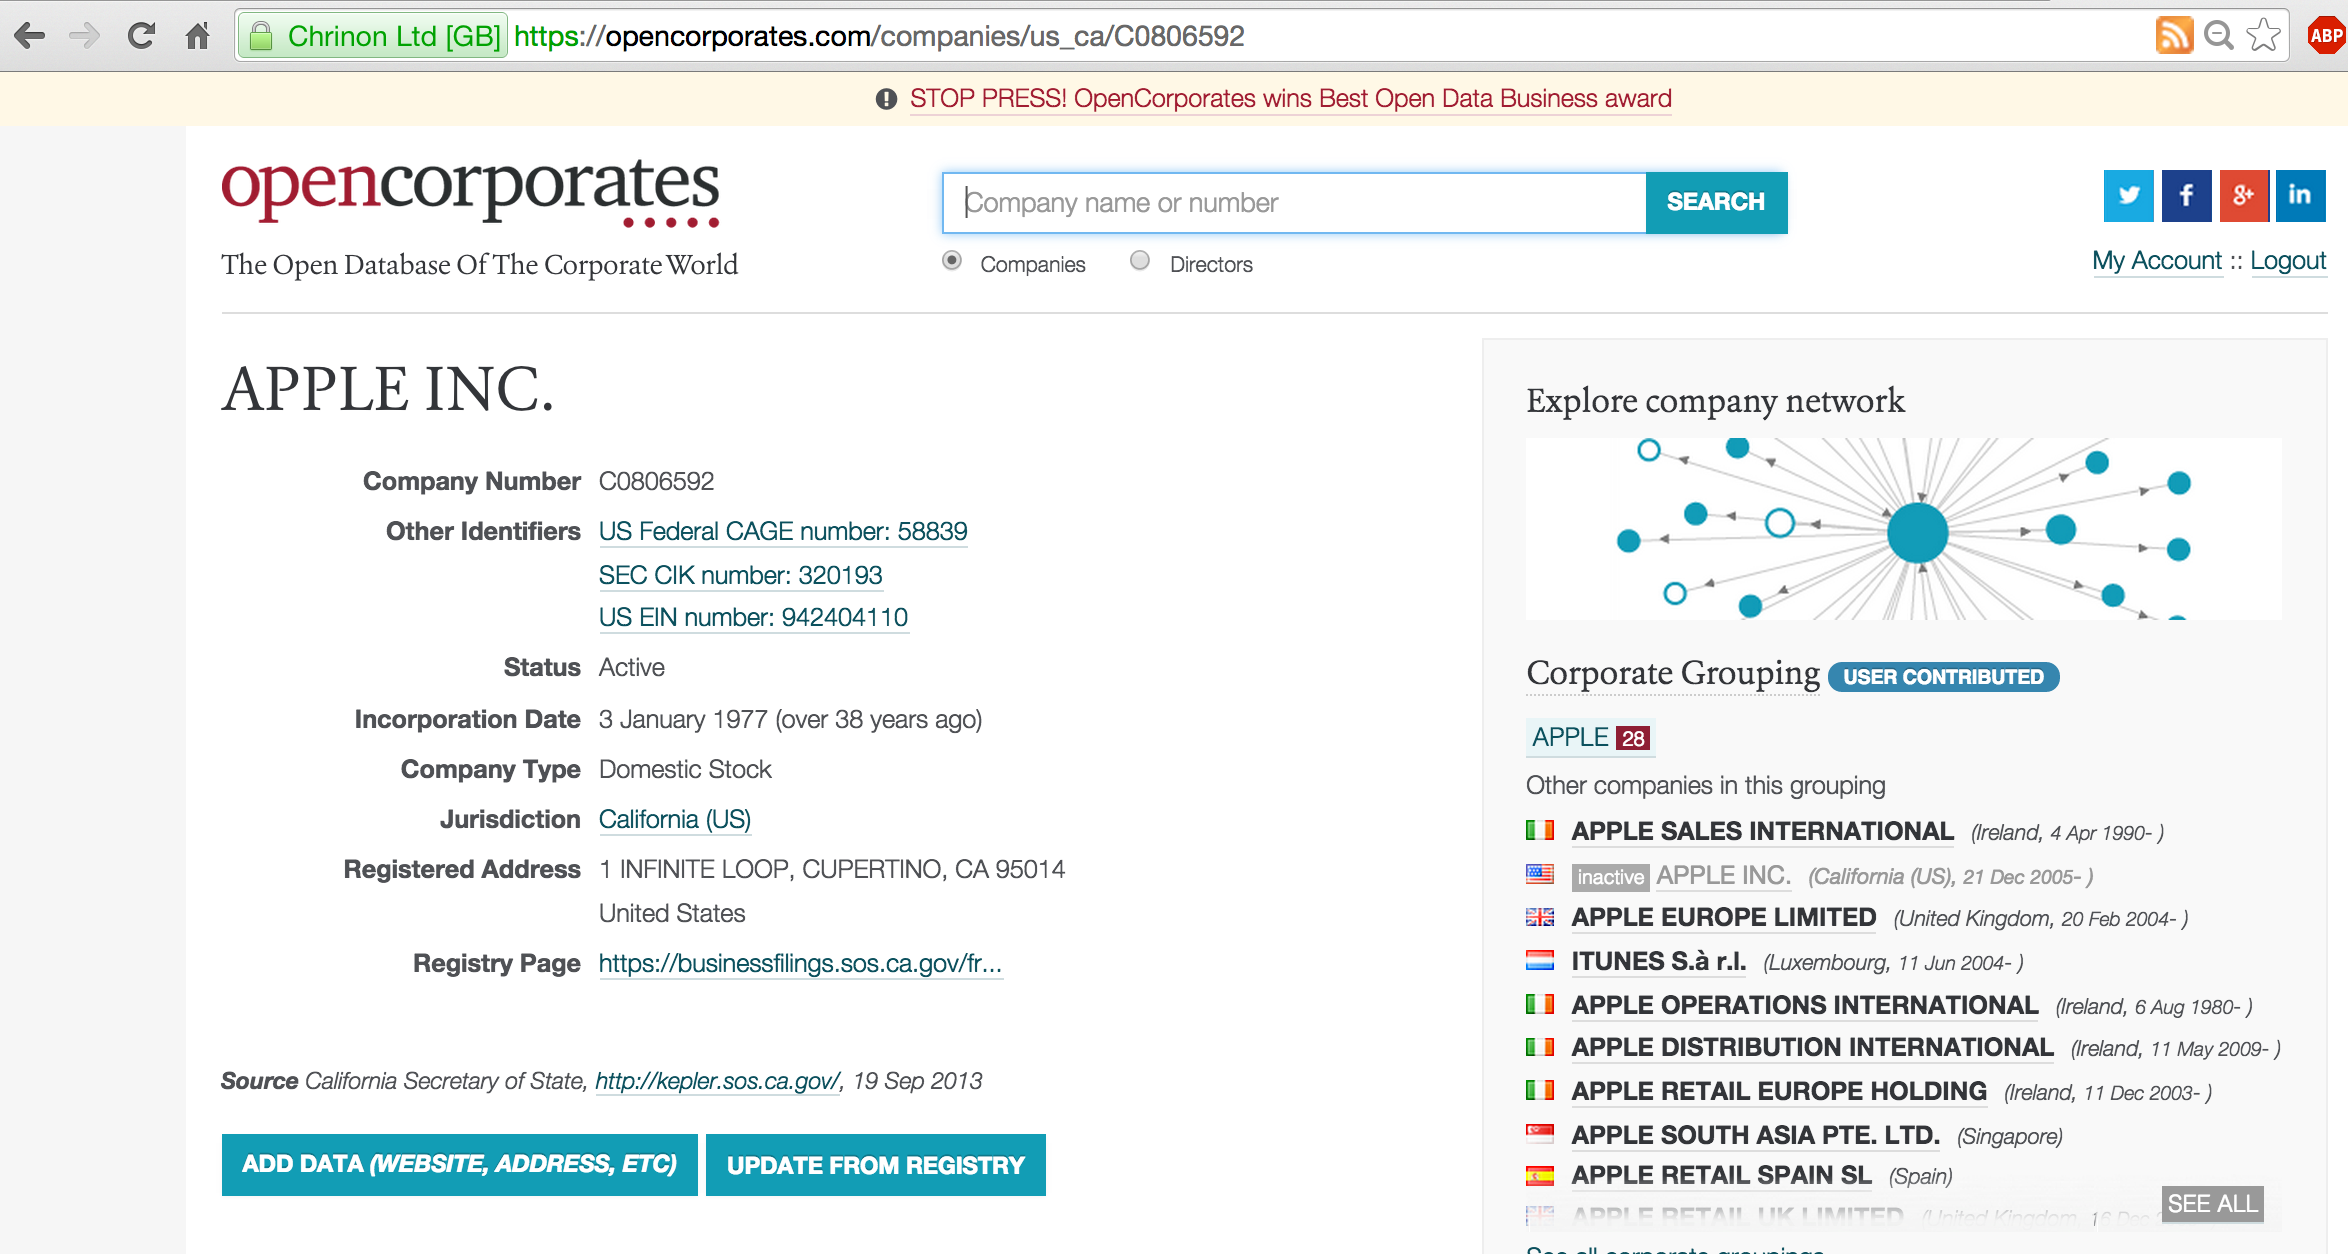
Task: Open the AdBlock Plus extension icon
Action: pyautogui.click(x=2326, y=36)
